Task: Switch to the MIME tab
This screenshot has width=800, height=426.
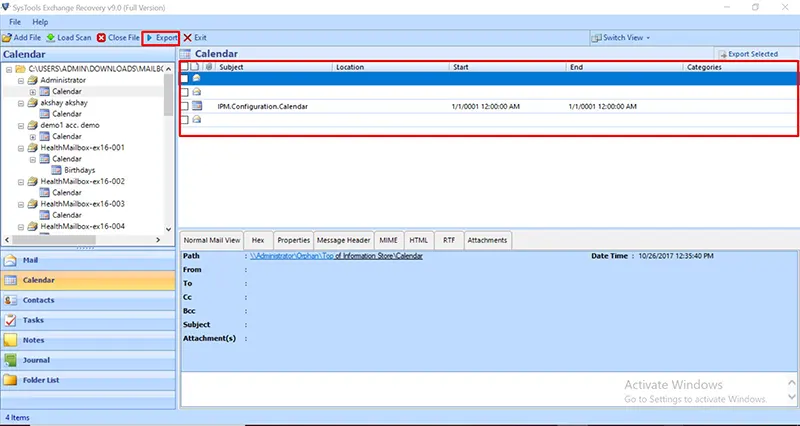Action: (x=388, y=240)
